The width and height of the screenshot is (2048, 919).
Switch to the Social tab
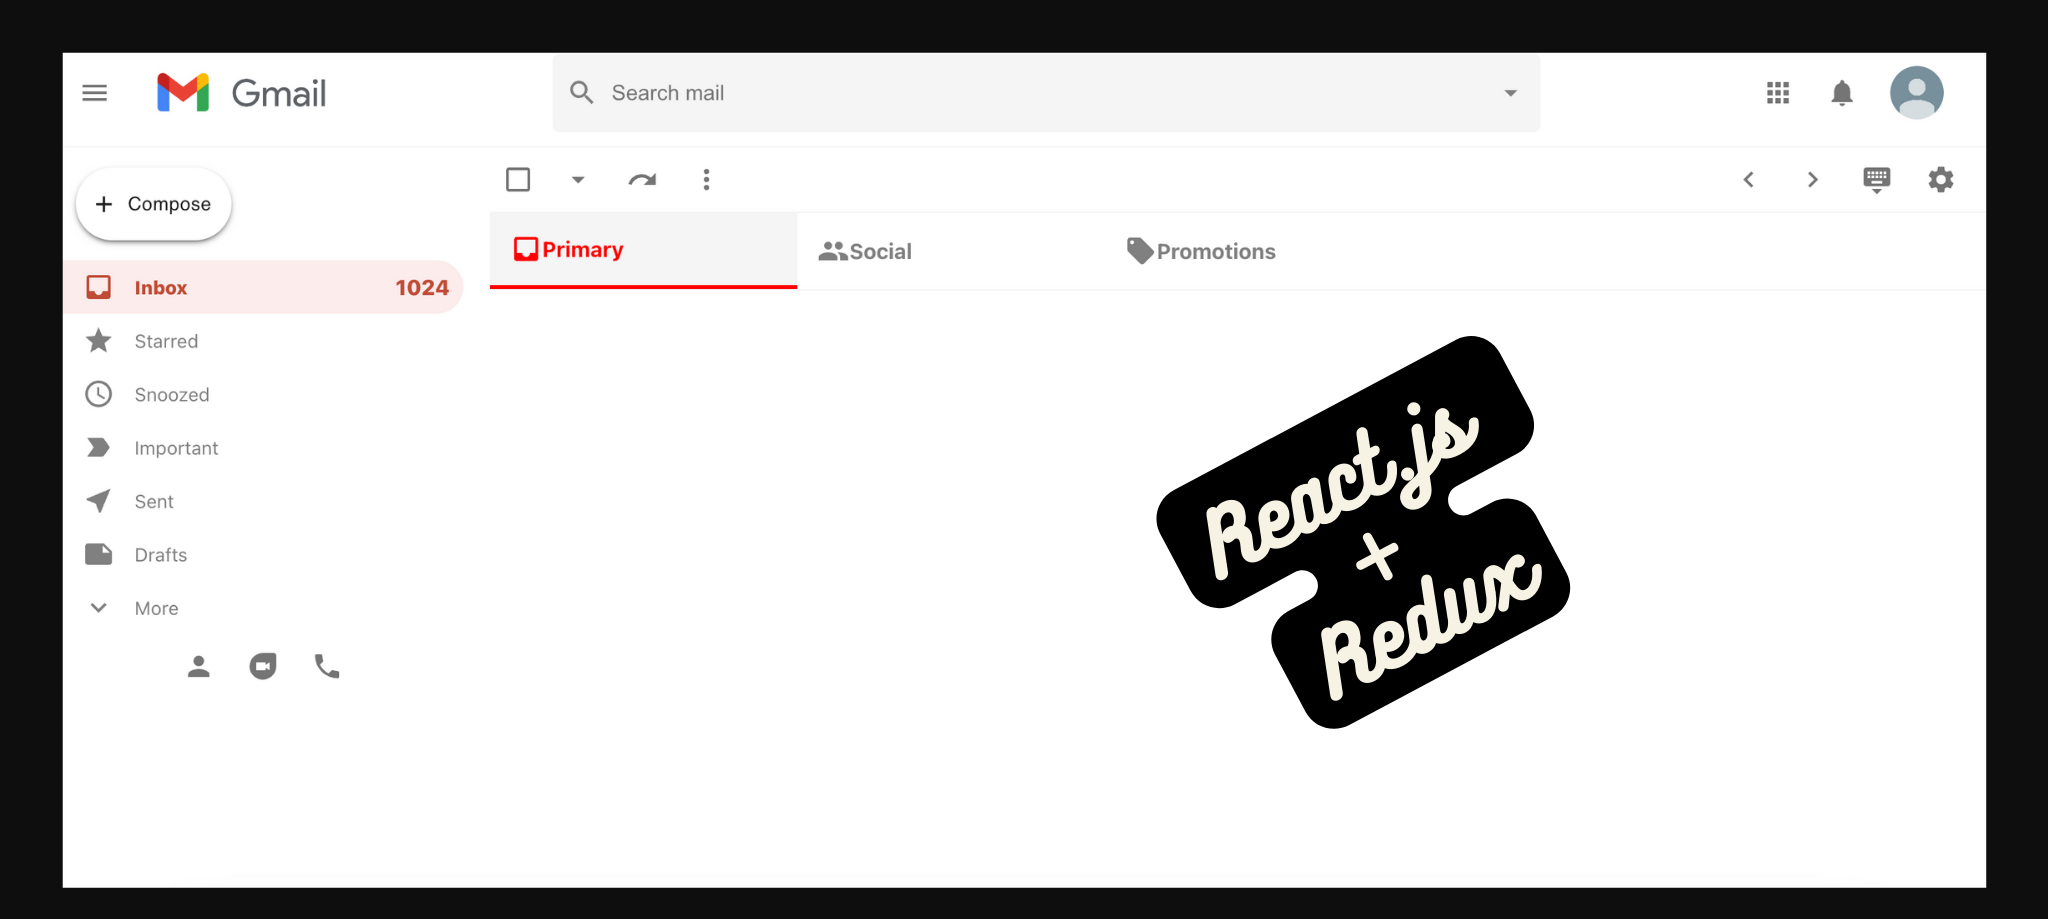pos(866,251)
